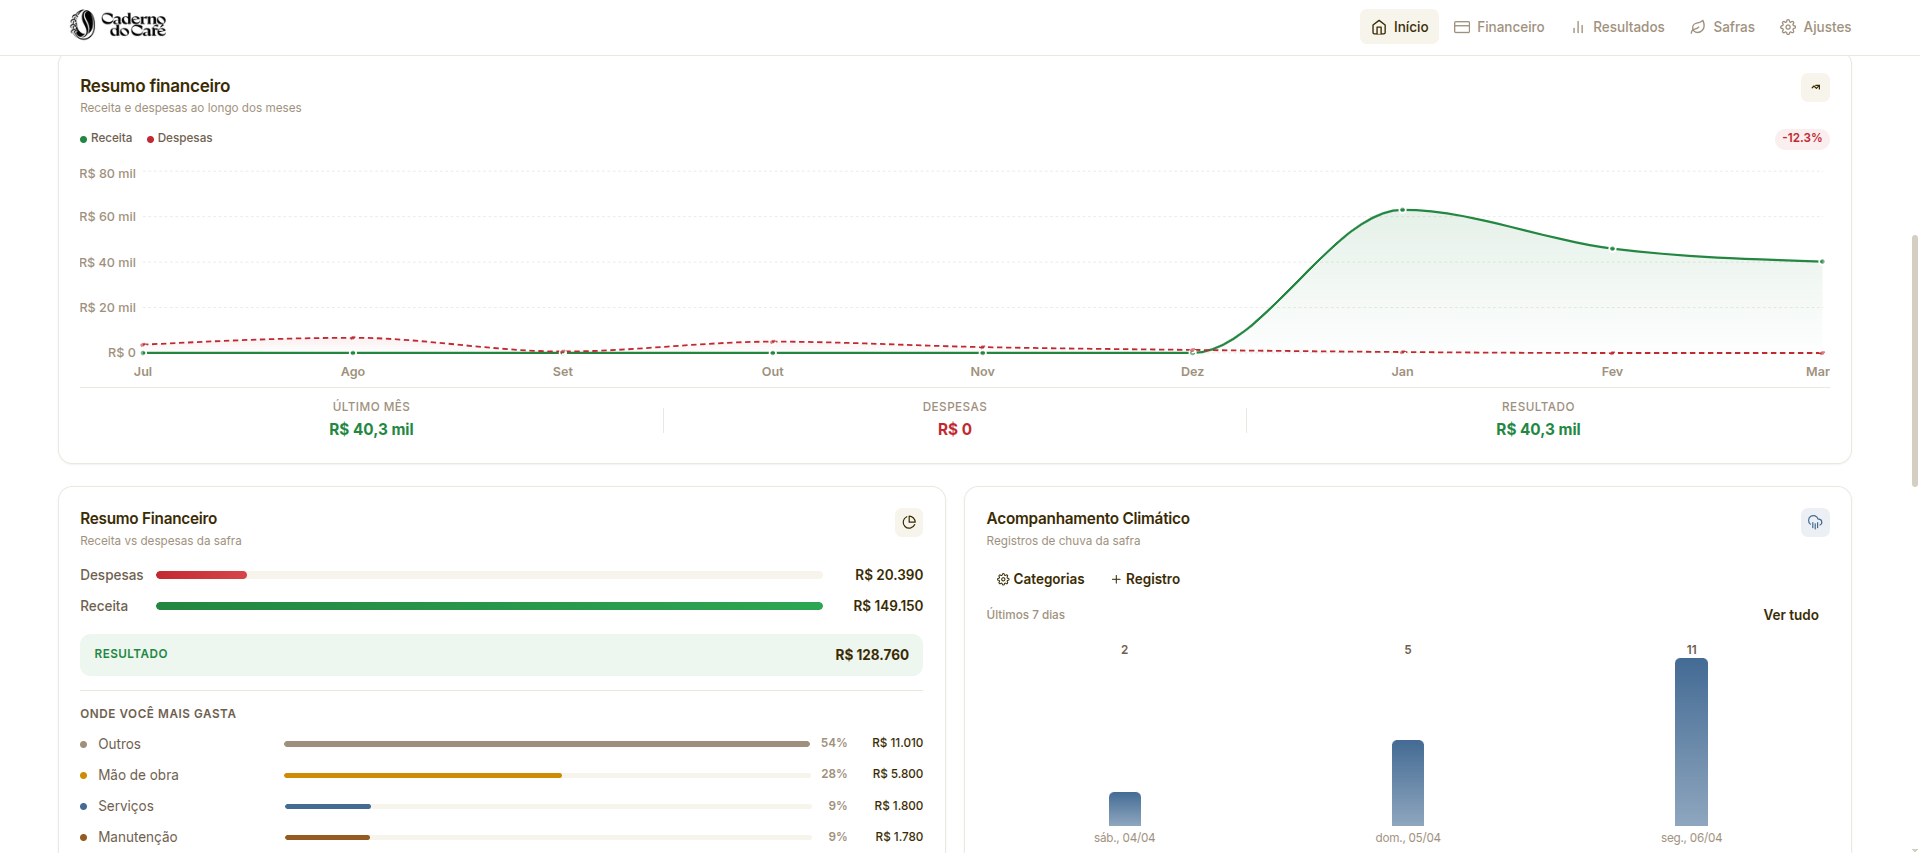Open the Financeiro tab

[1499, 27]
